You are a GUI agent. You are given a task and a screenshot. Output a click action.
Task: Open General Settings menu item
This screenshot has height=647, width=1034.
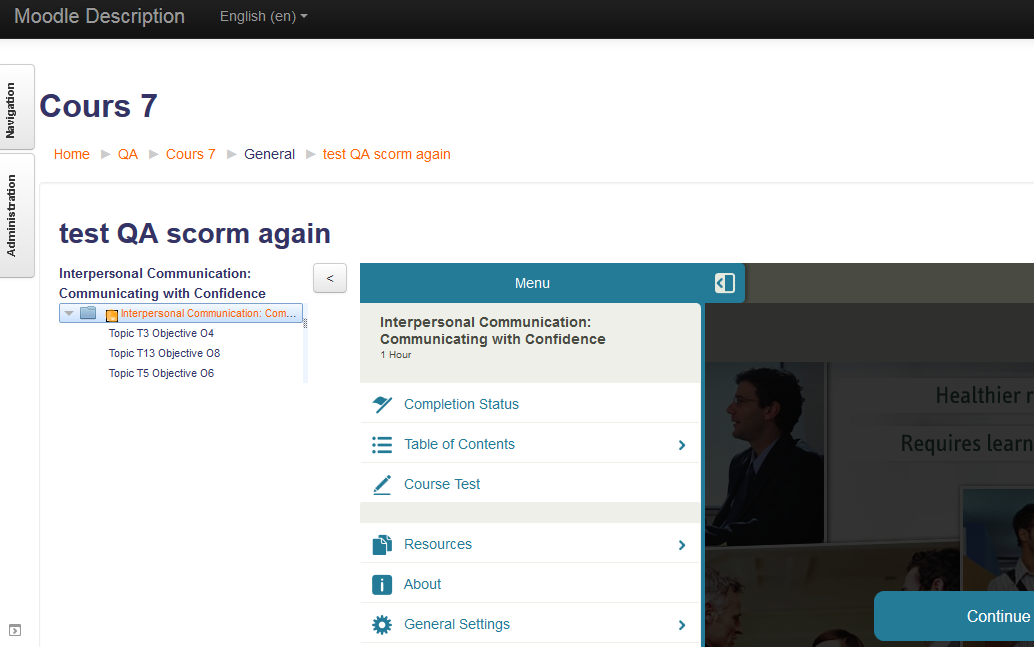point(530,624)
